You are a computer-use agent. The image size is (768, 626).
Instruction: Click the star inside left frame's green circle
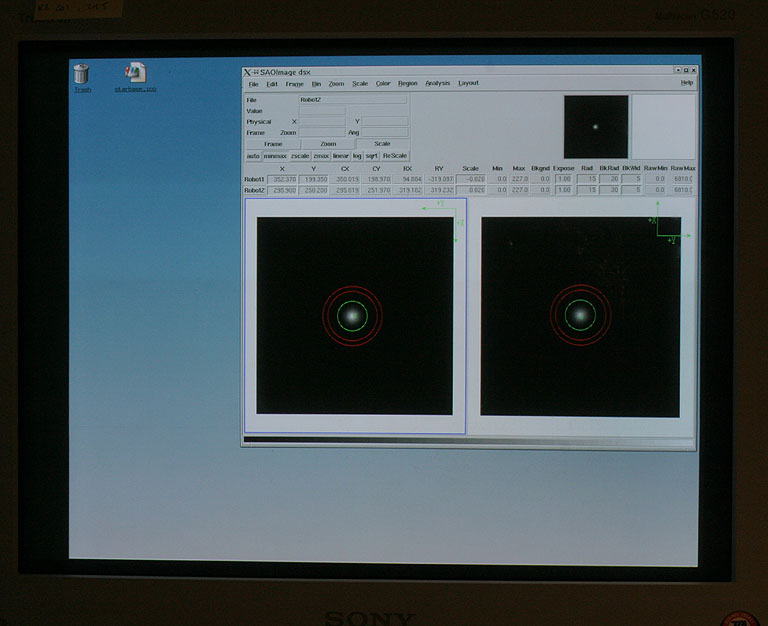point(351,316)
